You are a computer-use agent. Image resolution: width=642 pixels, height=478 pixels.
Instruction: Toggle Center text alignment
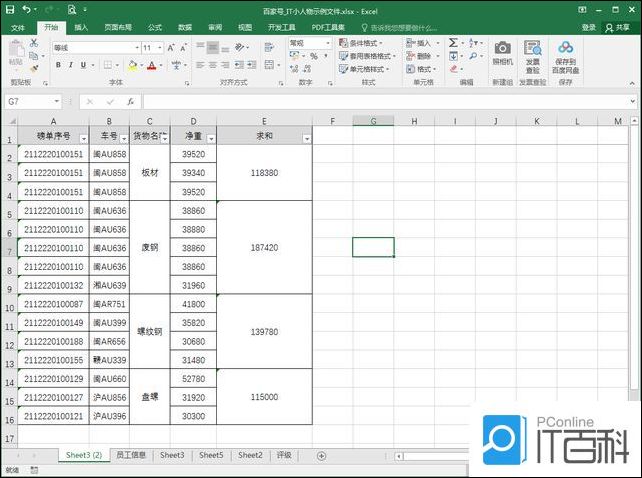coord(212,65)
